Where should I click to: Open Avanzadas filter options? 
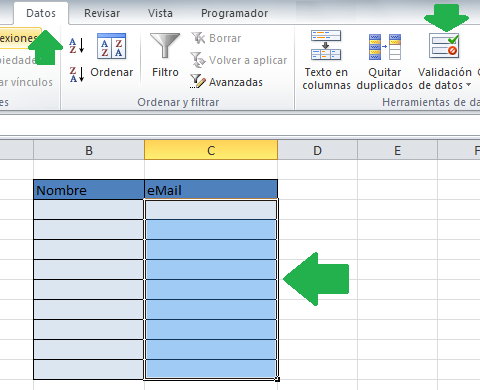[227, 82]
